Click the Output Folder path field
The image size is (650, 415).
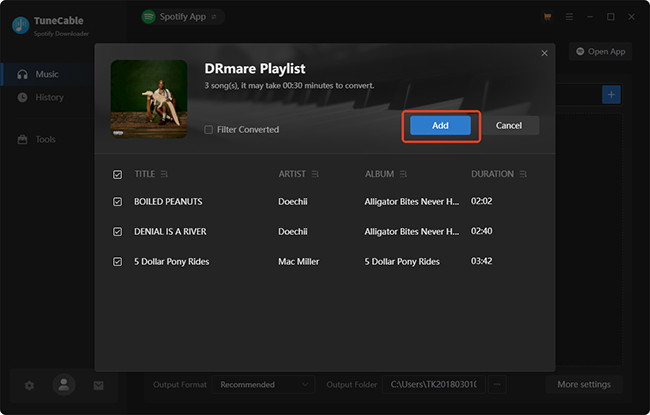(x=434, y=385)
